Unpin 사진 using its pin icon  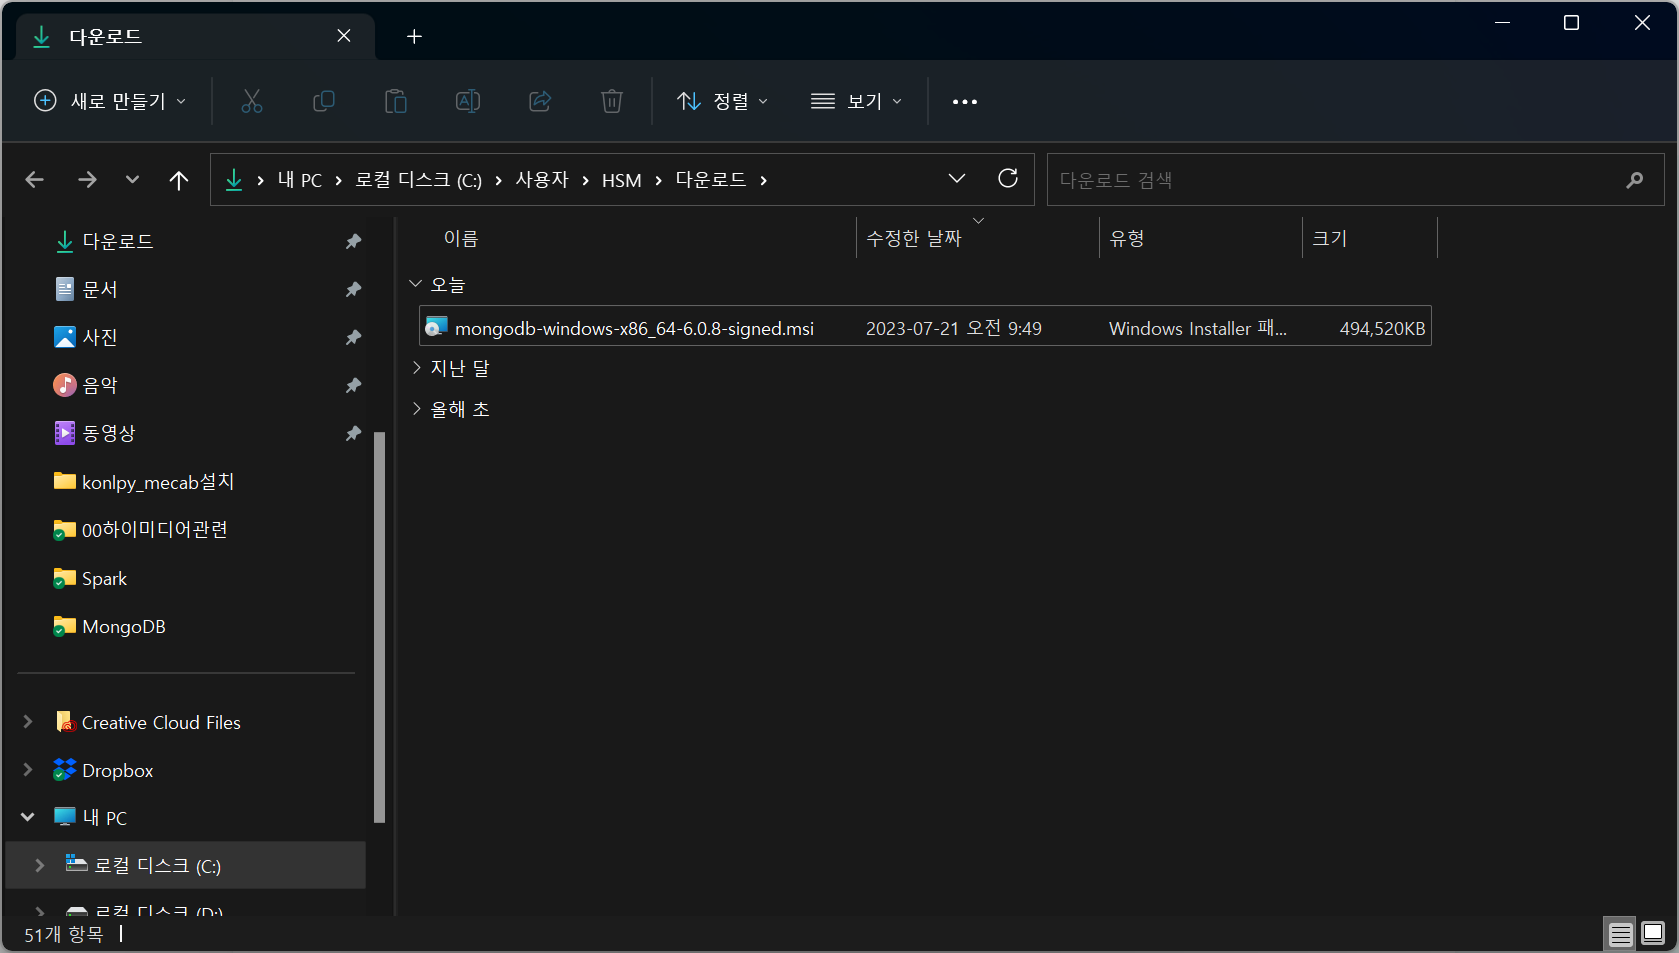(x=353, y=337)
